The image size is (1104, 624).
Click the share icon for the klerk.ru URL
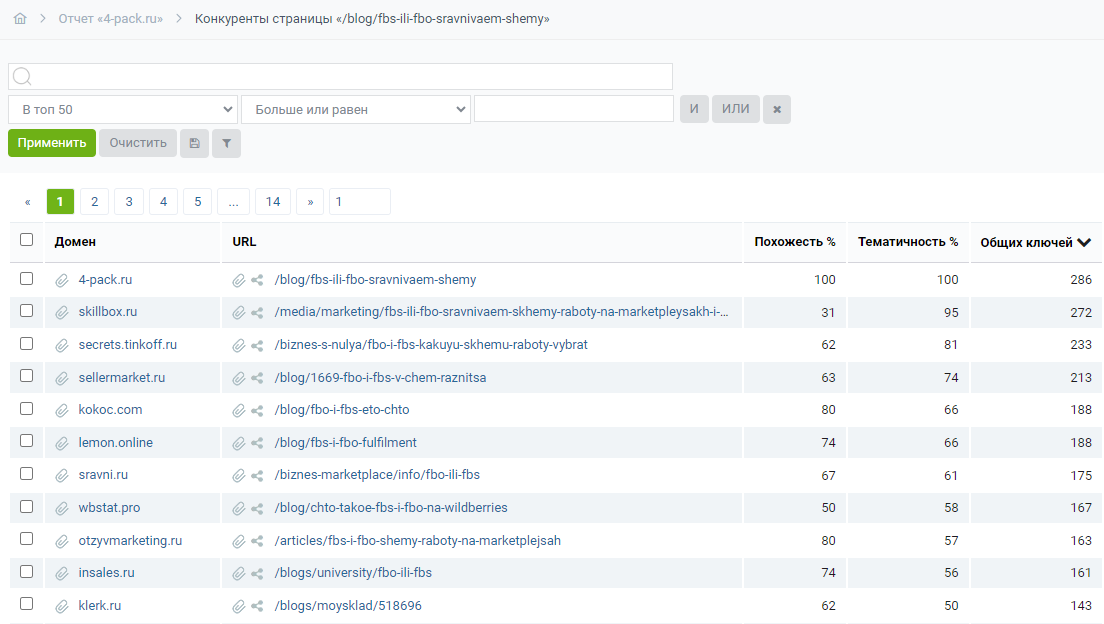pyautogui.click(x=257, y=606)
